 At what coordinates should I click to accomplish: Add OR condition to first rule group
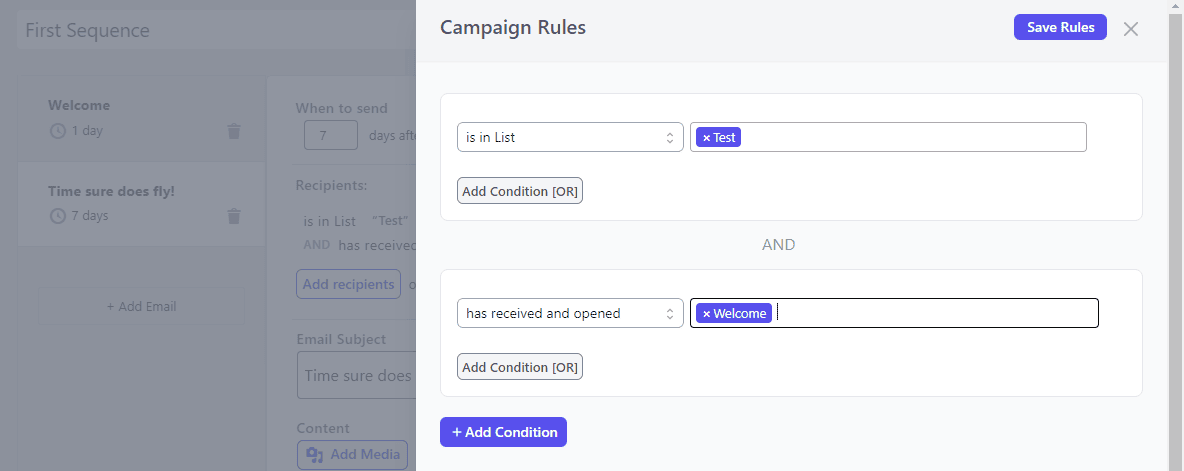click(520, 191)
